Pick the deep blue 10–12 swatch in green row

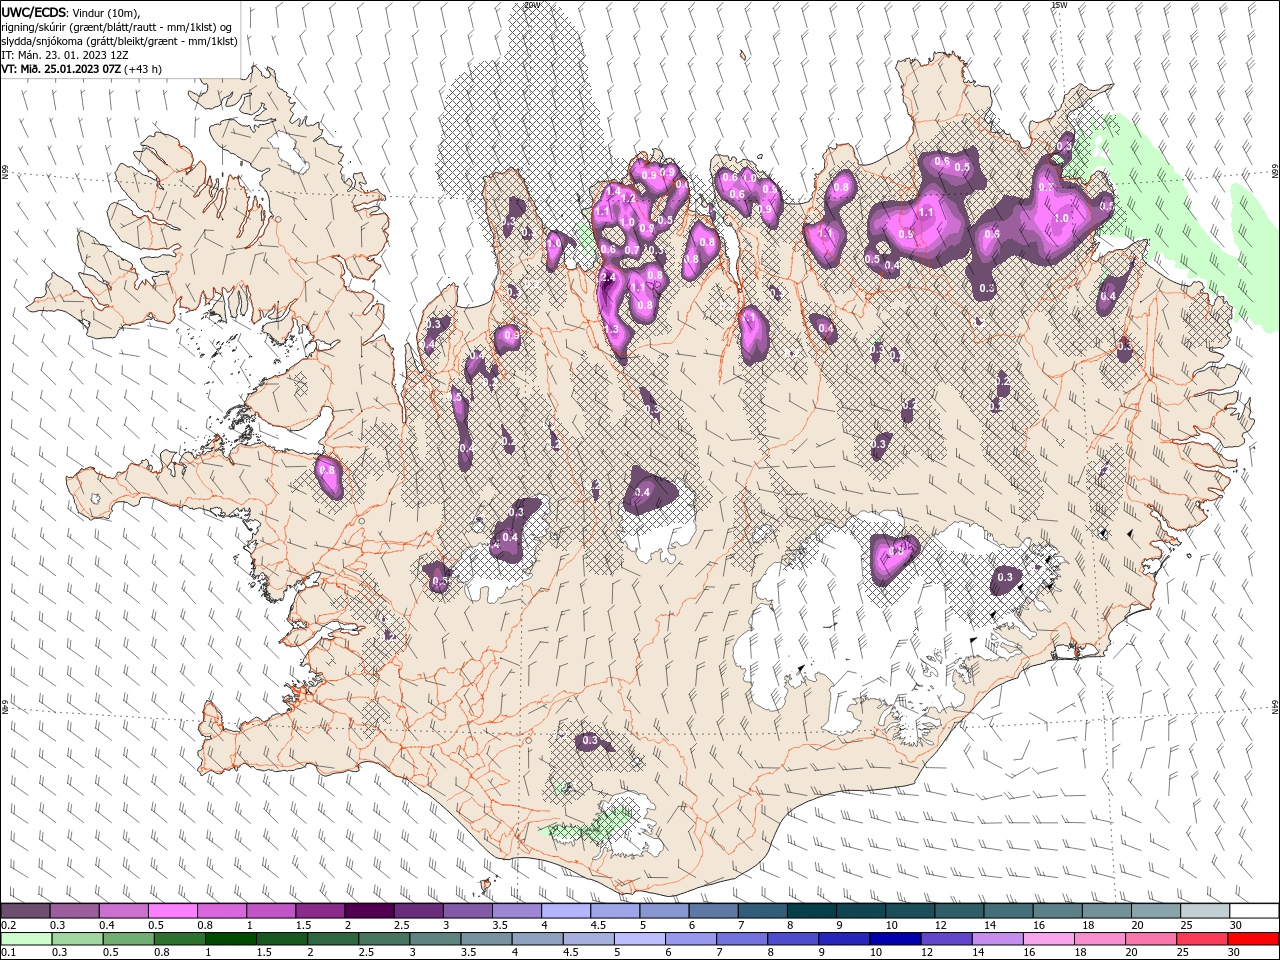point(894,939)
